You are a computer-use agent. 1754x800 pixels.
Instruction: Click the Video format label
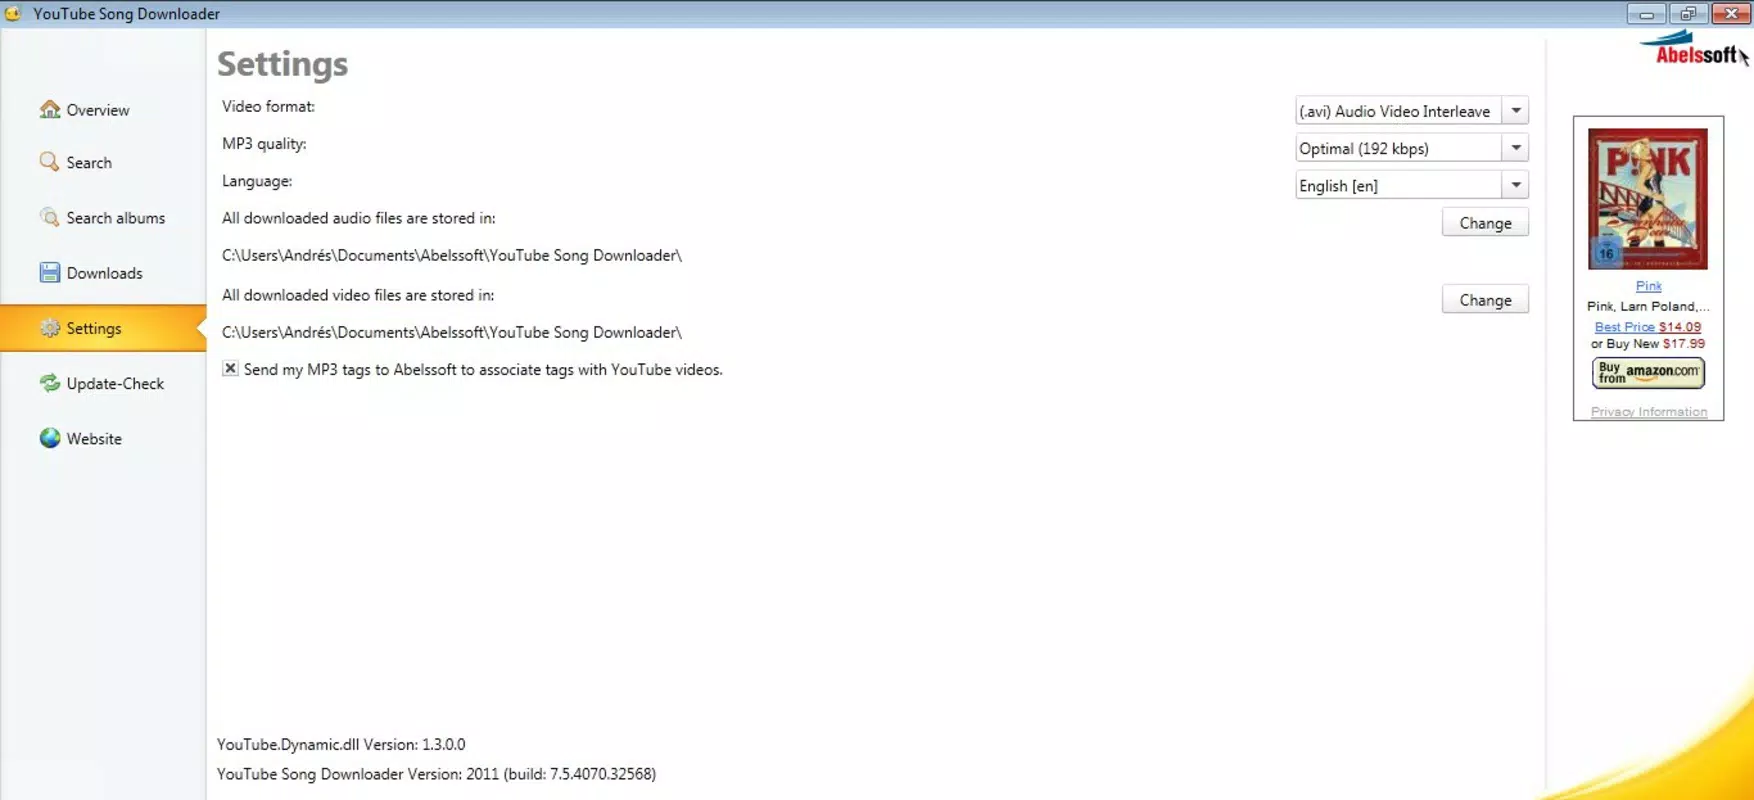268,107
